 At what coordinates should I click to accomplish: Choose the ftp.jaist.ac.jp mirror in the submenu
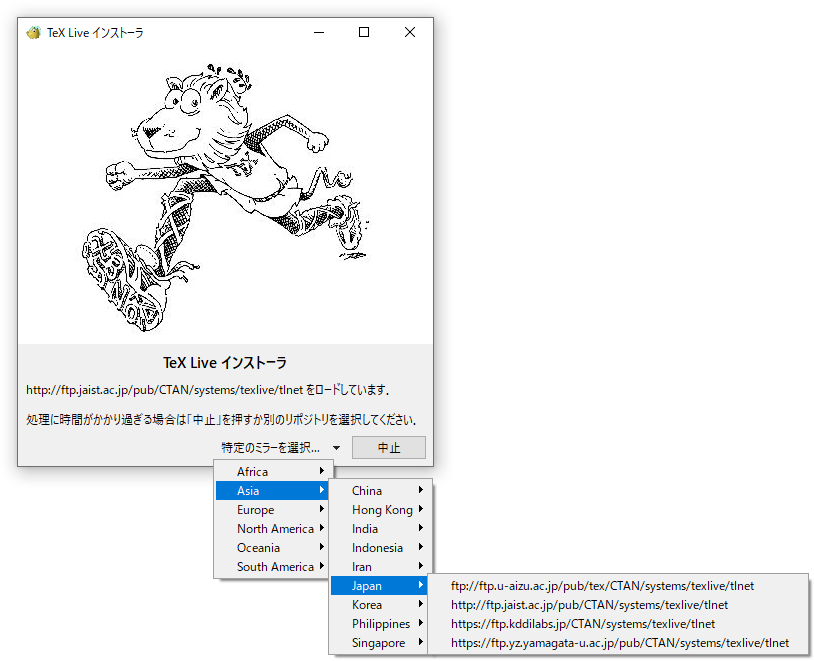(618, 605)
